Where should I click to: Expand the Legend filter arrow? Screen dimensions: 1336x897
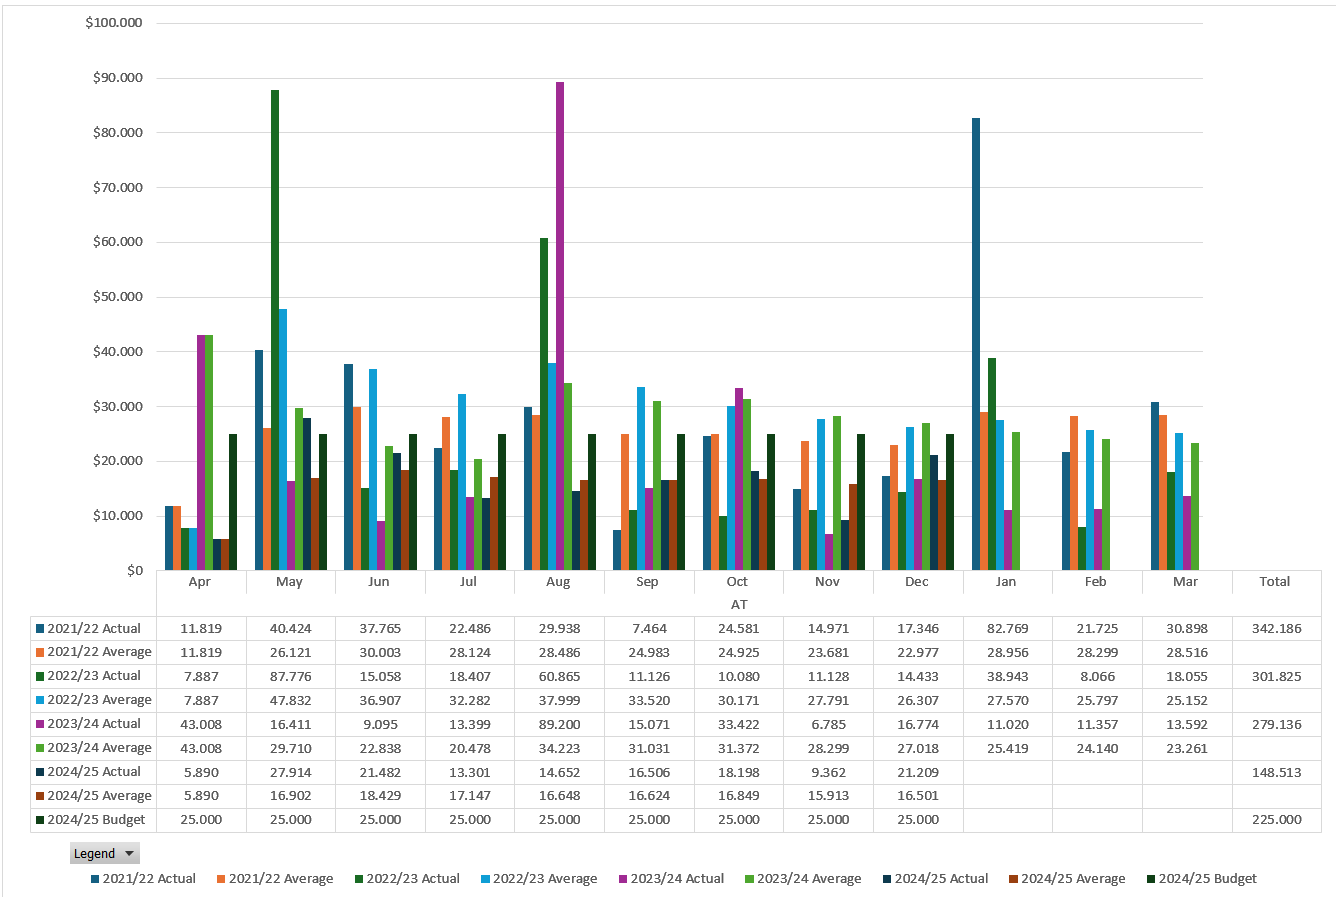coord(128,853)
